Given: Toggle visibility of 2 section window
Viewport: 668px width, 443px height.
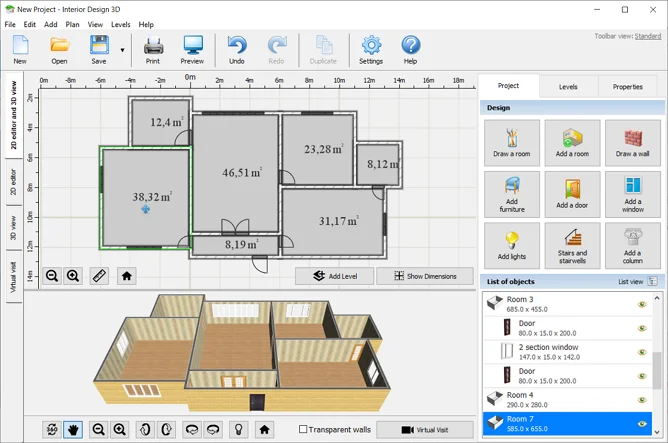Looking at the screenshot, I should click(x=642, y=352).
